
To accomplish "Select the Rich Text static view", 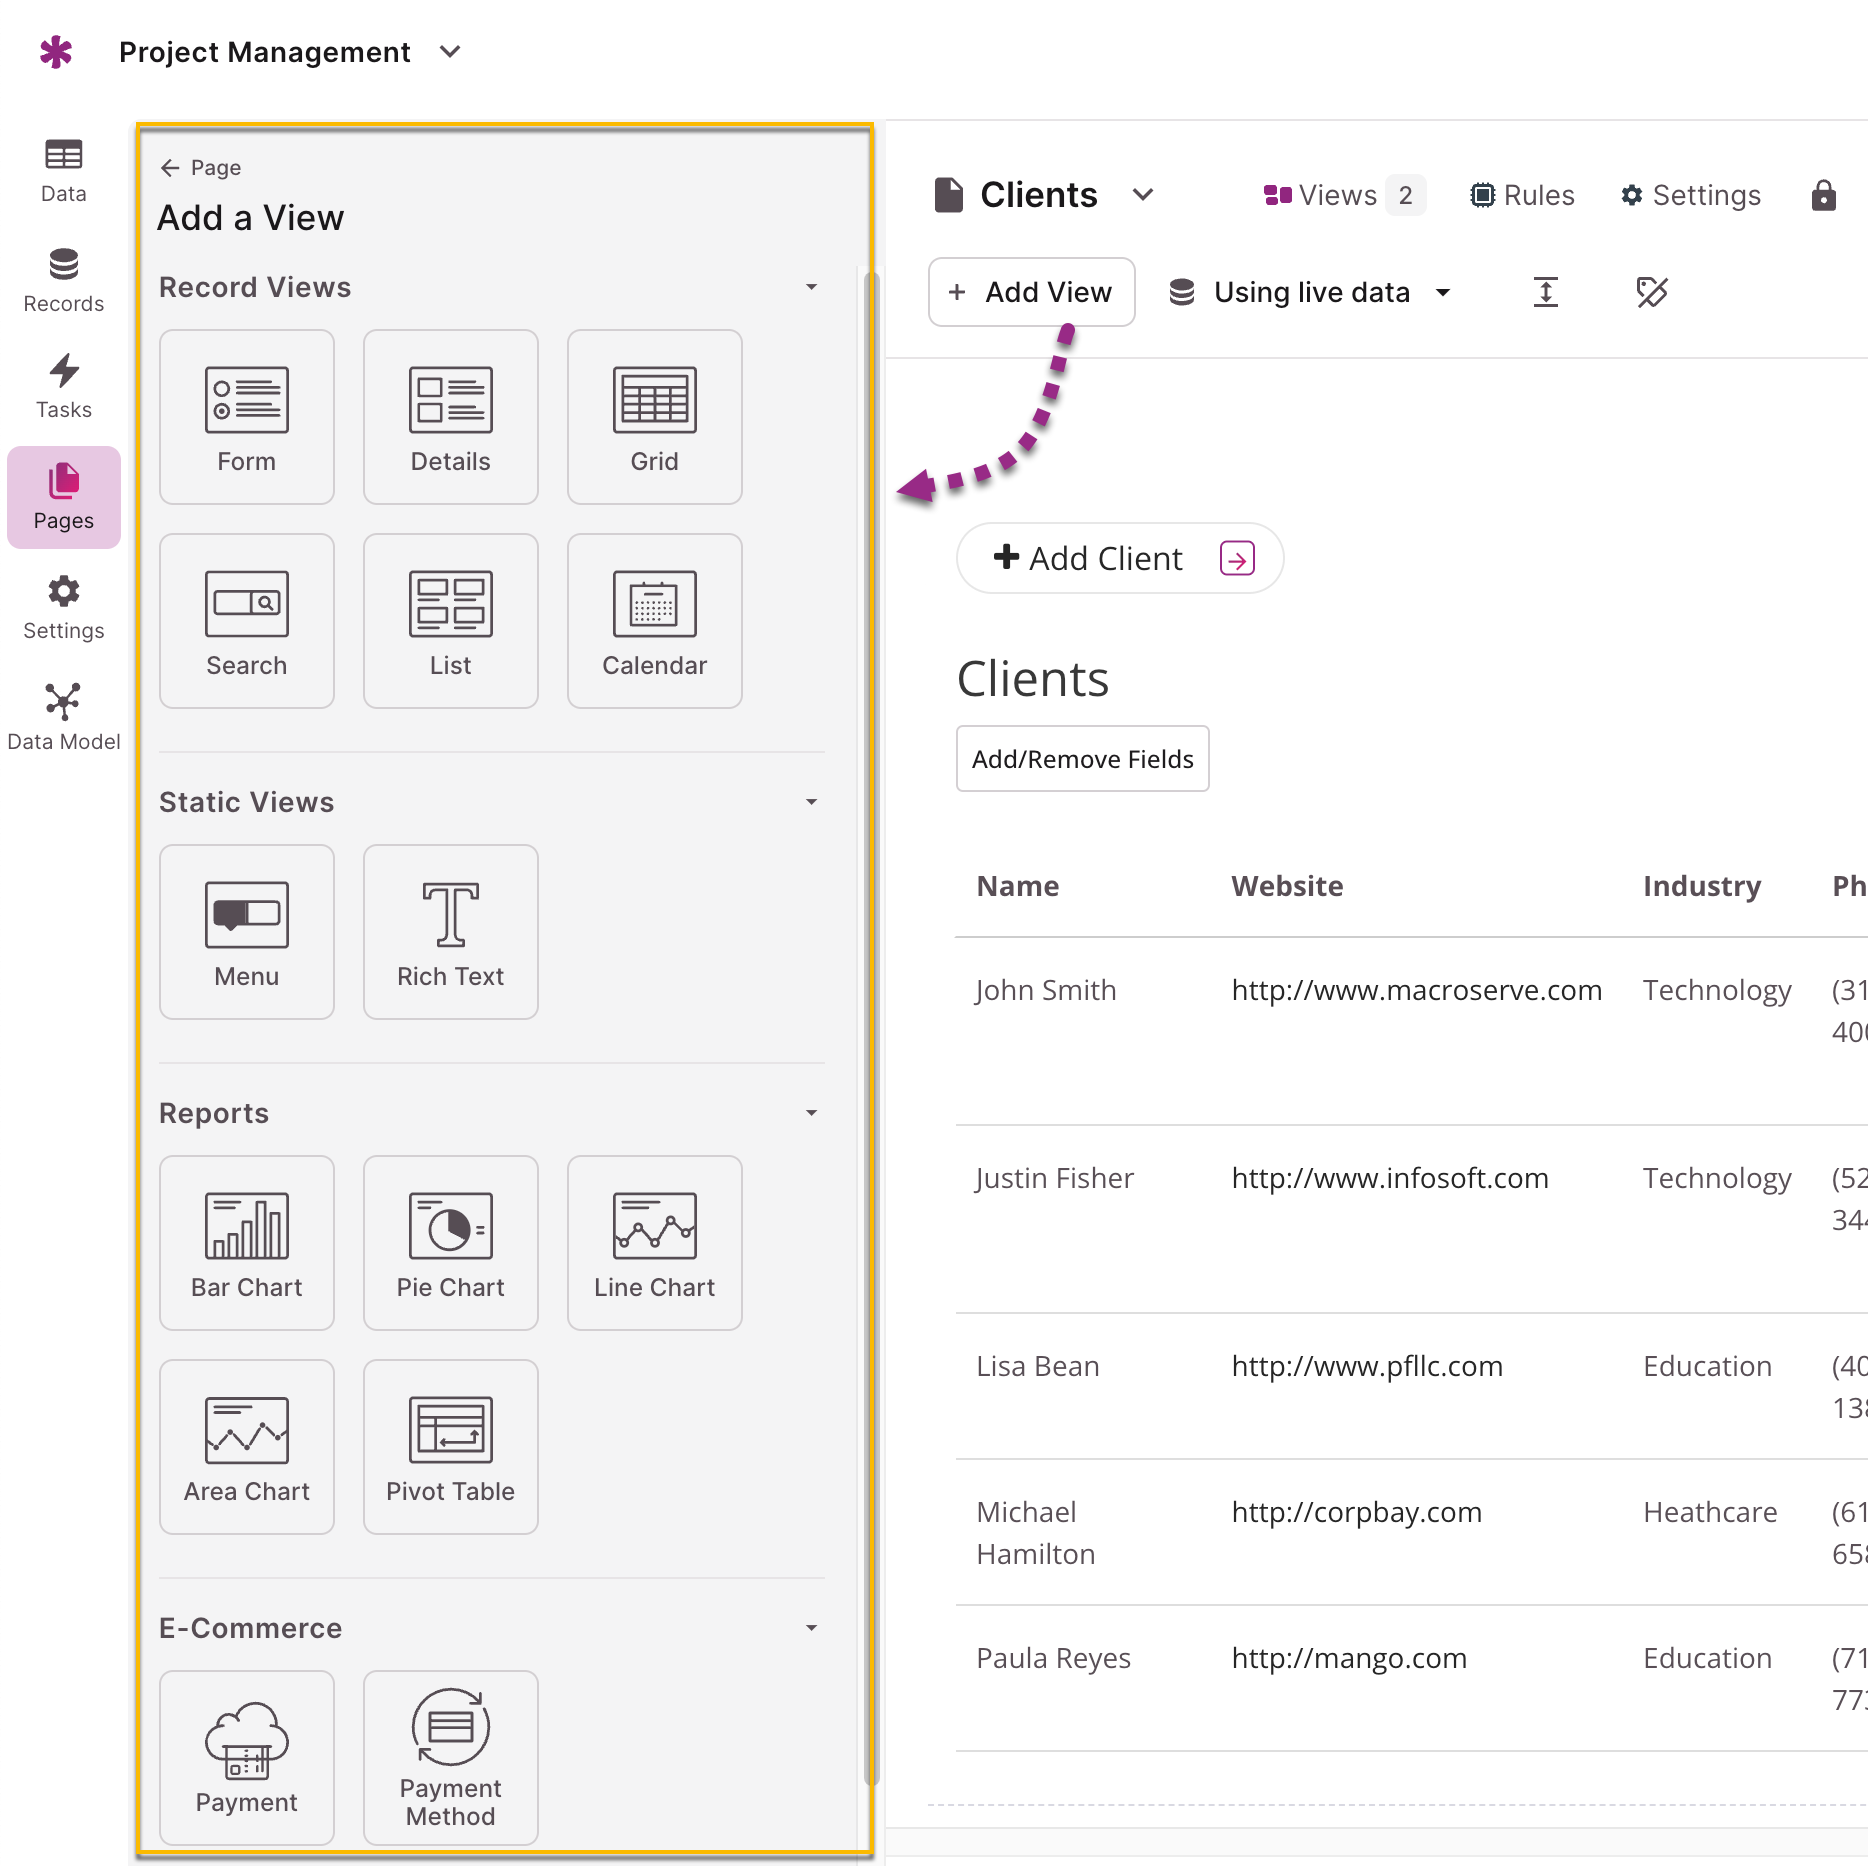I will 450,932.
